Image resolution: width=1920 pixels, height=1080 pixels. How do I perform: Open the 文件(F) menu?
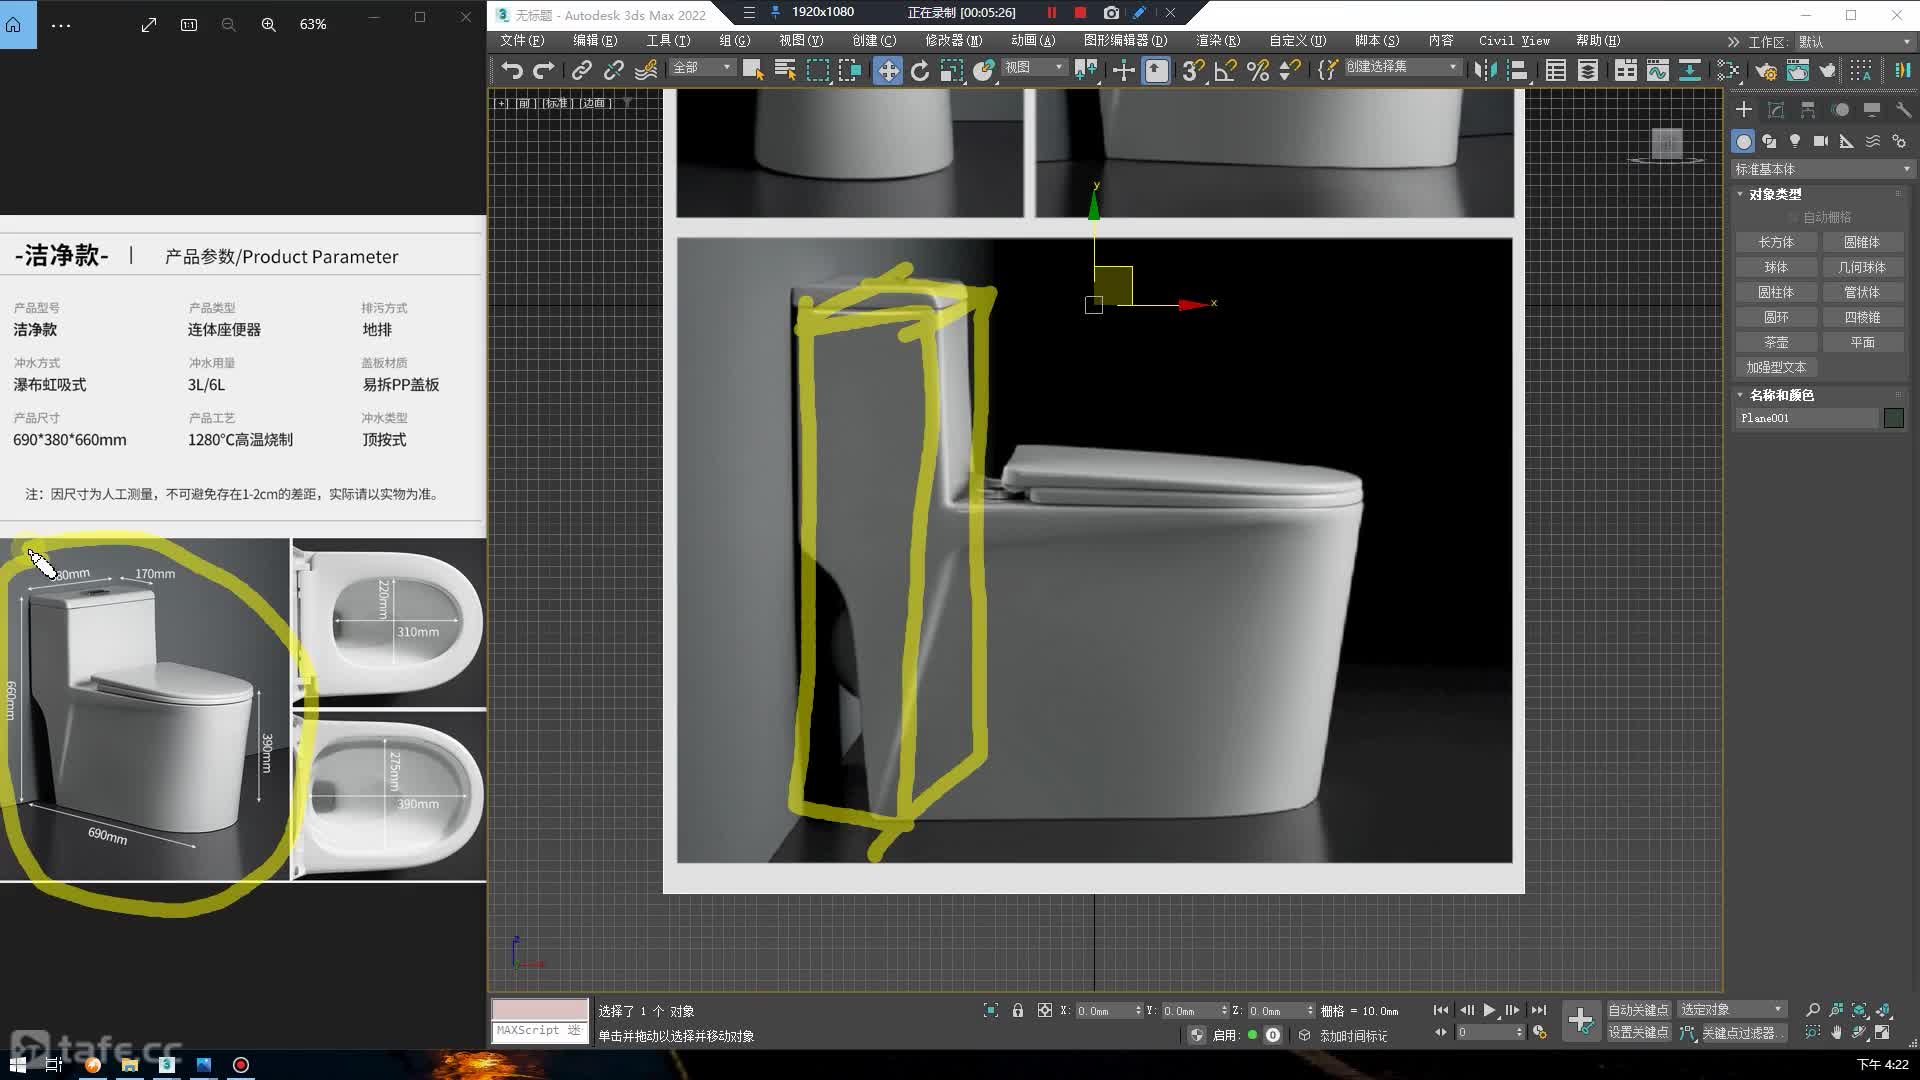[x=522, y=41]
